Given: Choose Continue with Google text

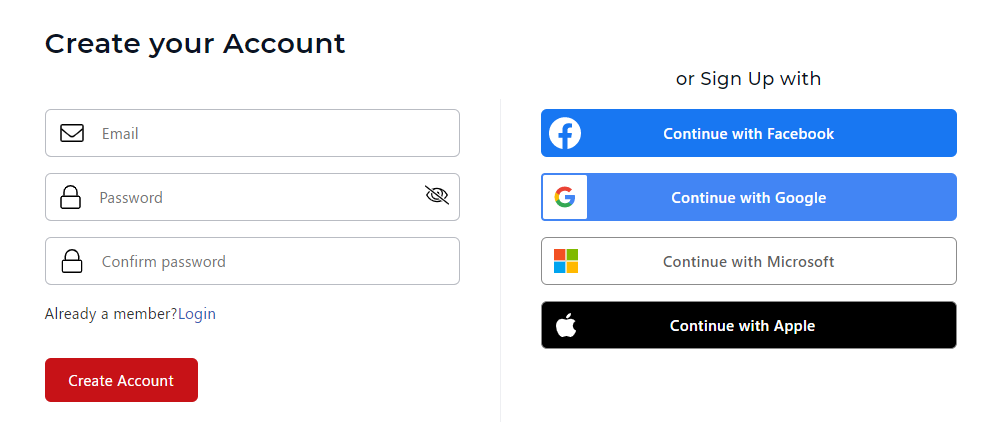Looking at the screenshot, I should tap(748, 198).
